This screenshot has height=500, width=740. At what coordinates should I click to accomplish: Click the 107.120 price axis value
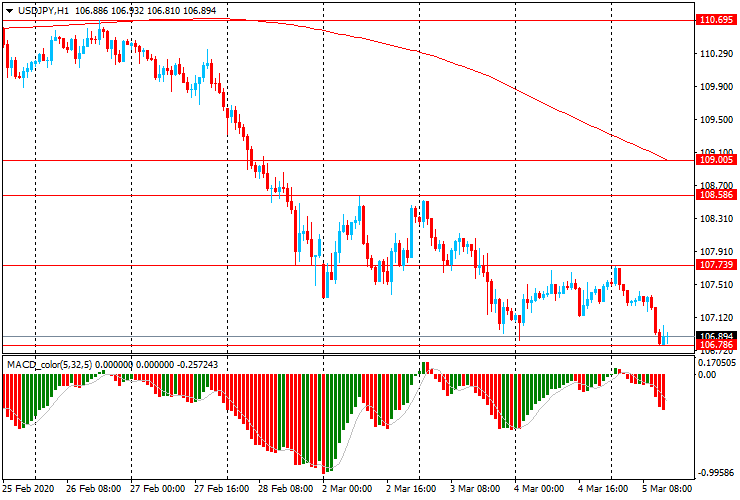pyautogui.click(x=716, y=318)
